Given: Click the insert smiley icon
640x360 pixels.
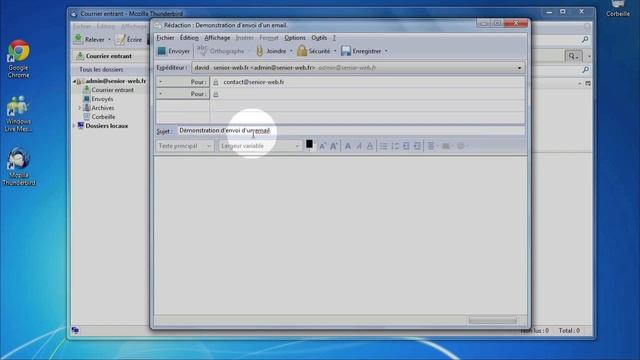Looking at the screenshot, I should pos(461,146).
